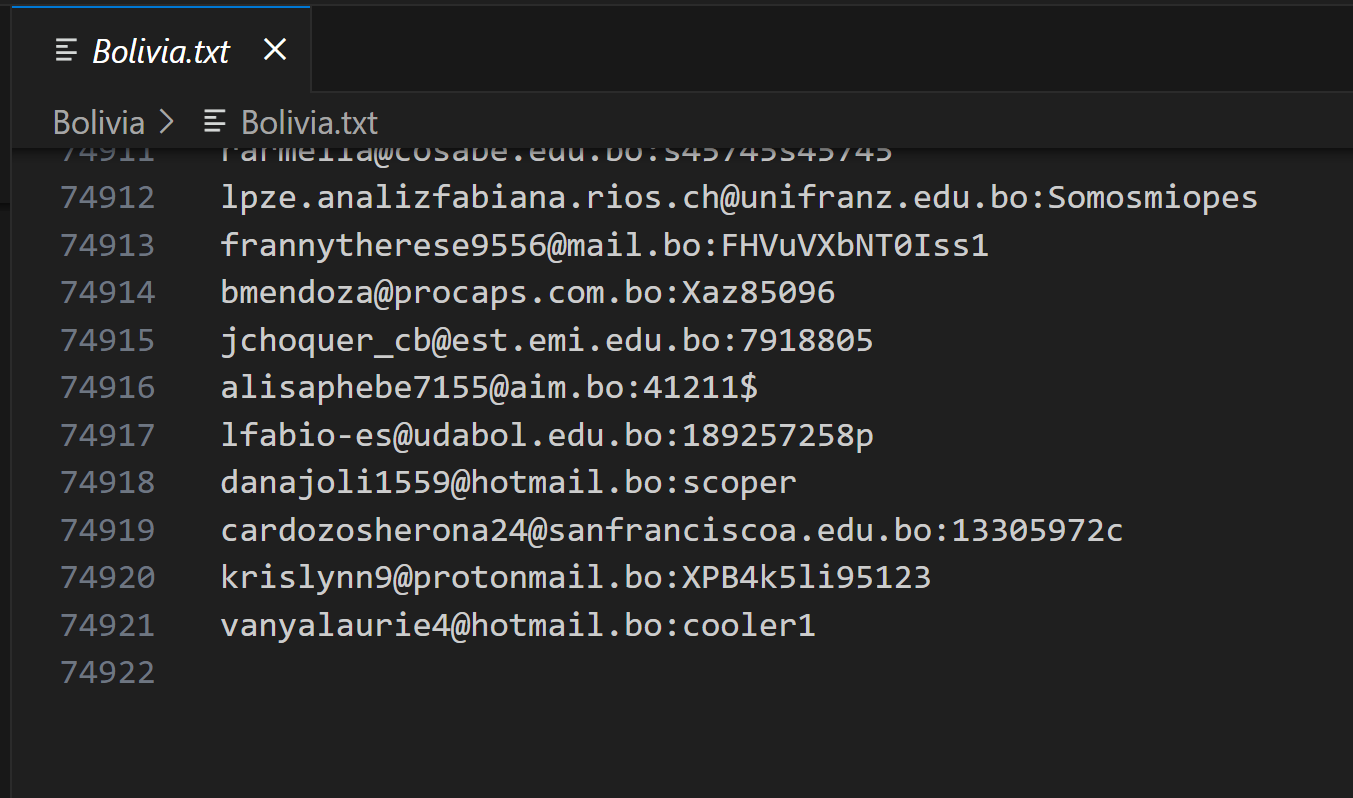The image size is (1353, 798).
Task: Click line number 74912 in the gutter
Action: (x=108, y=197)
